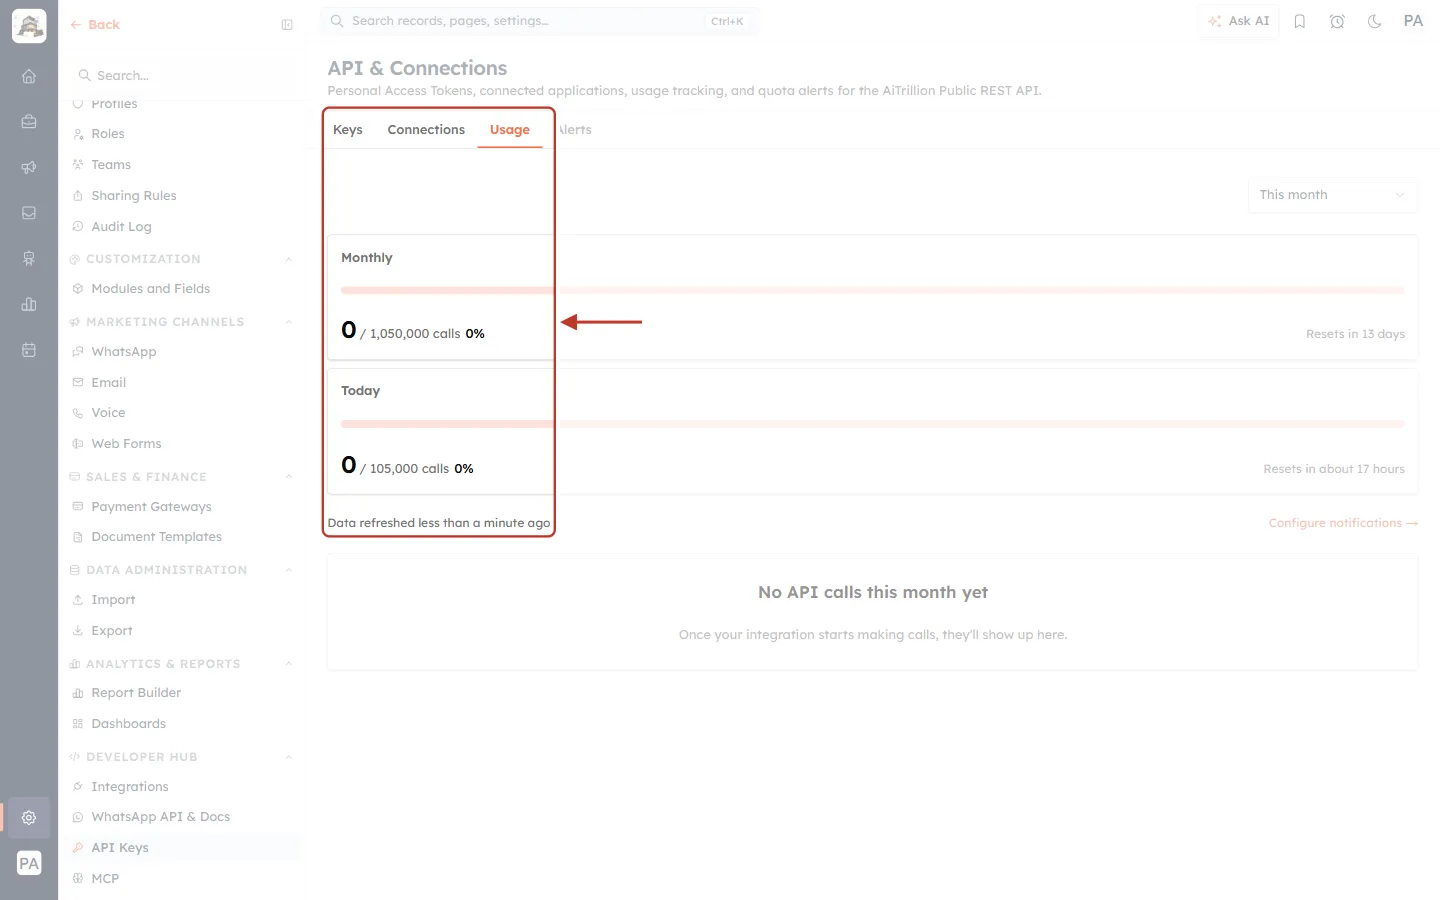Open Configure notifications link

1343,523
